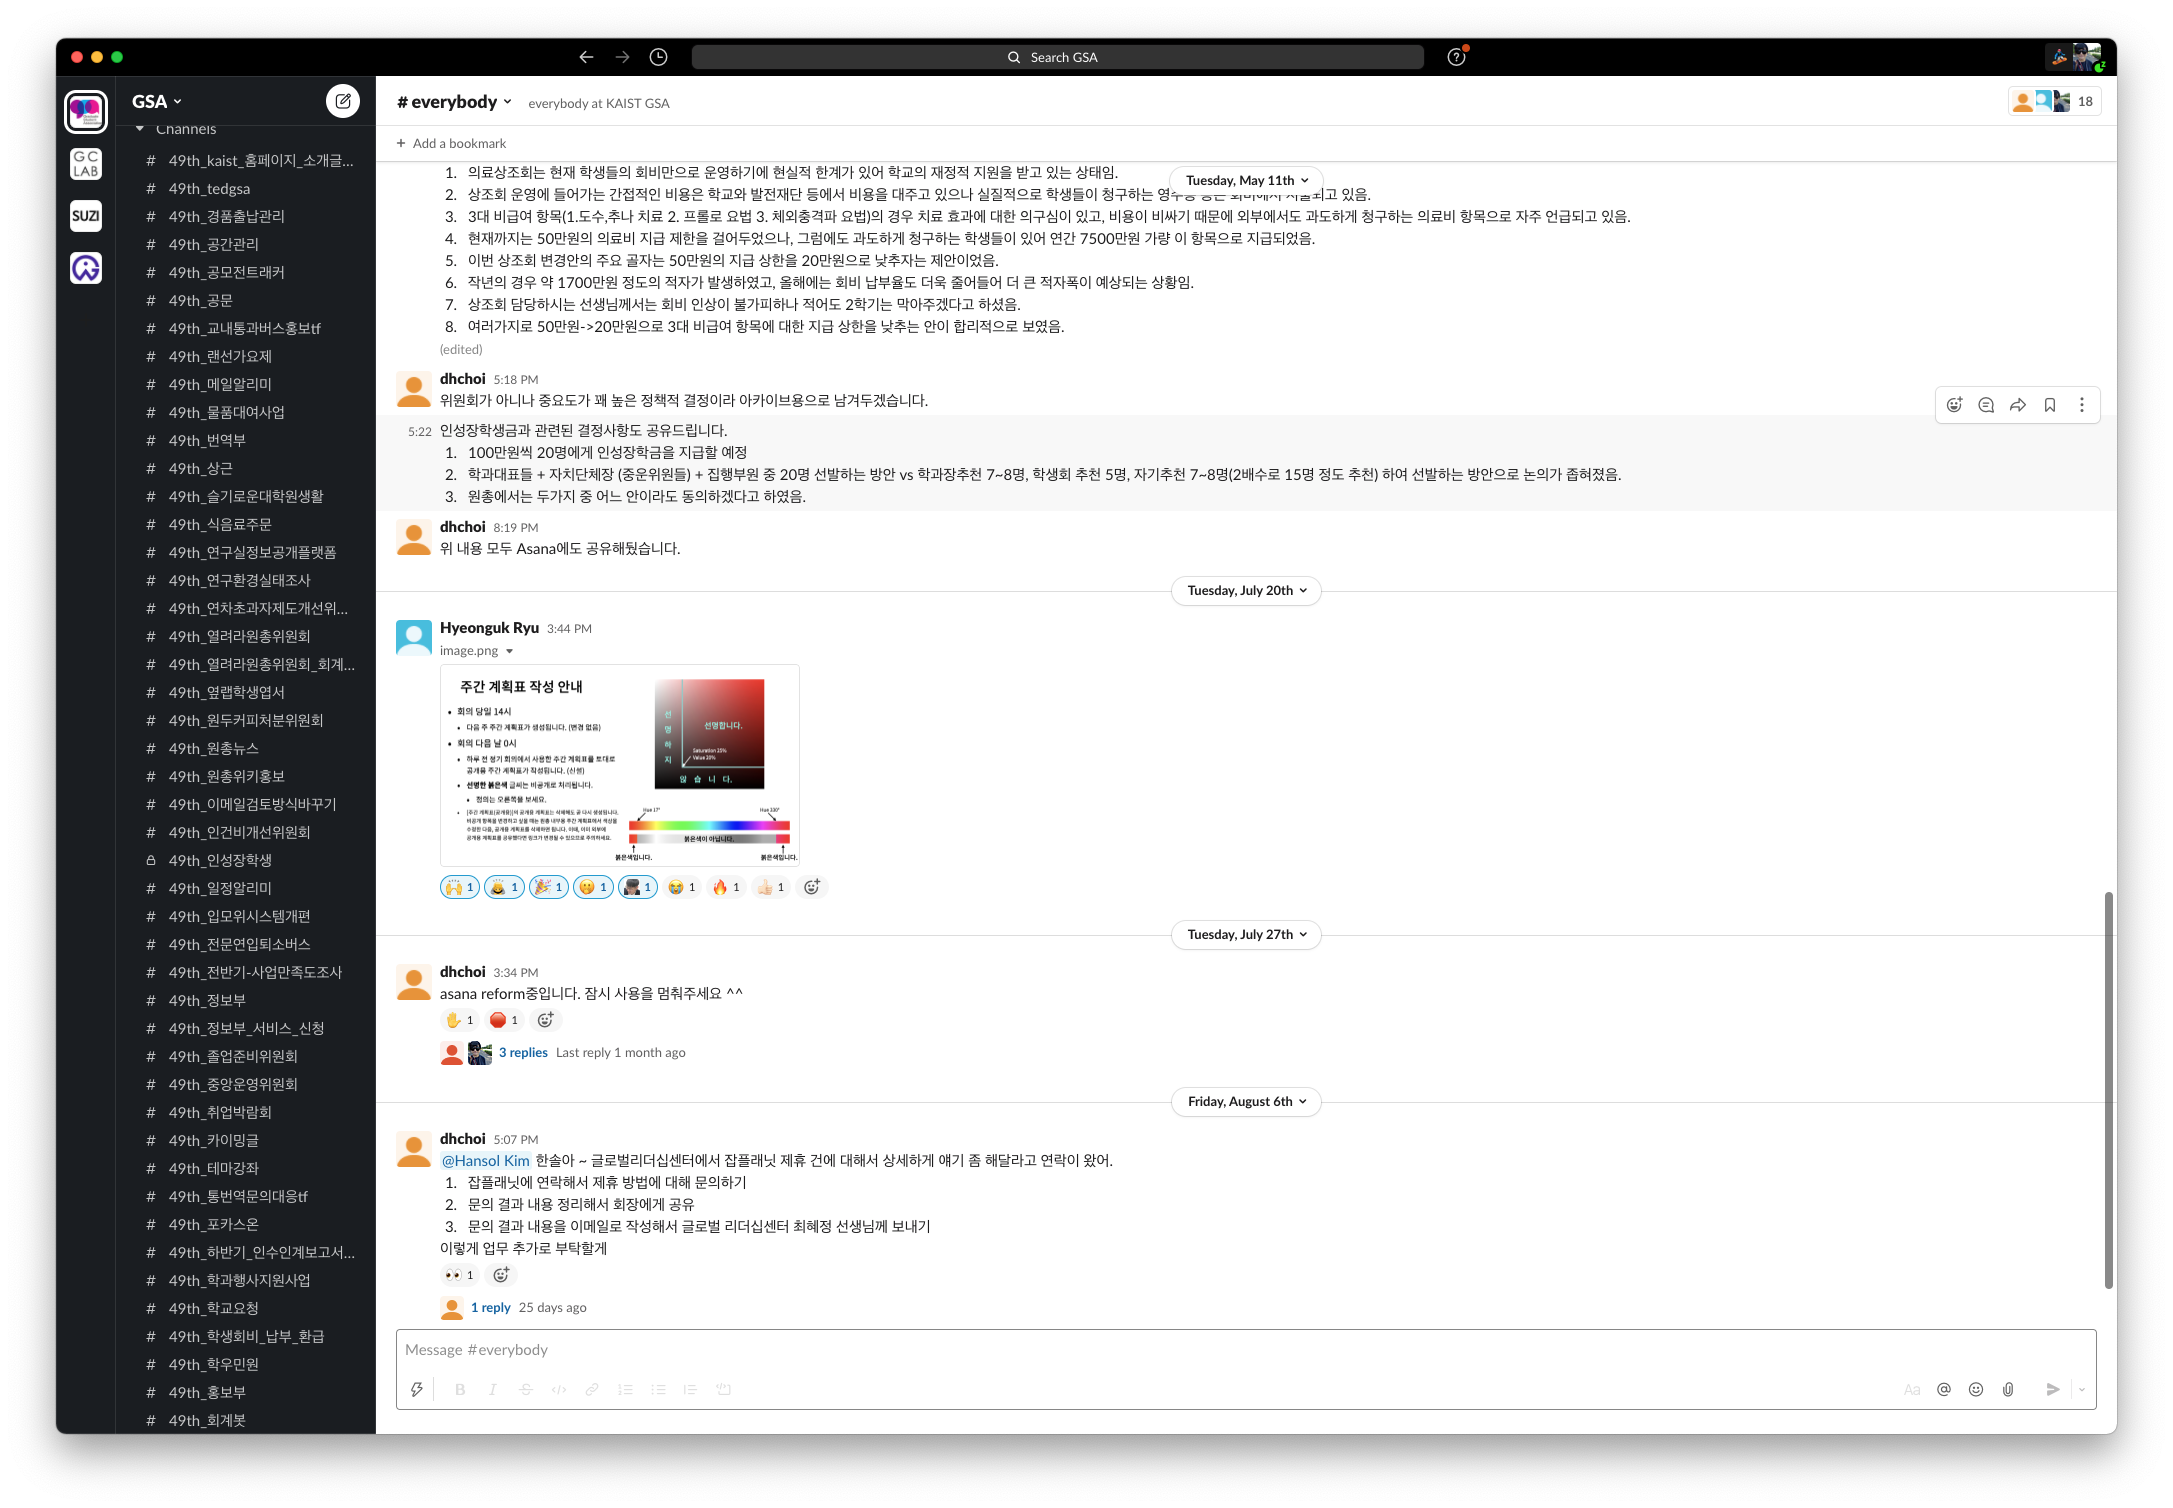Open the history clock icon
This screenshot has width=2173, height=1508.
658,57
